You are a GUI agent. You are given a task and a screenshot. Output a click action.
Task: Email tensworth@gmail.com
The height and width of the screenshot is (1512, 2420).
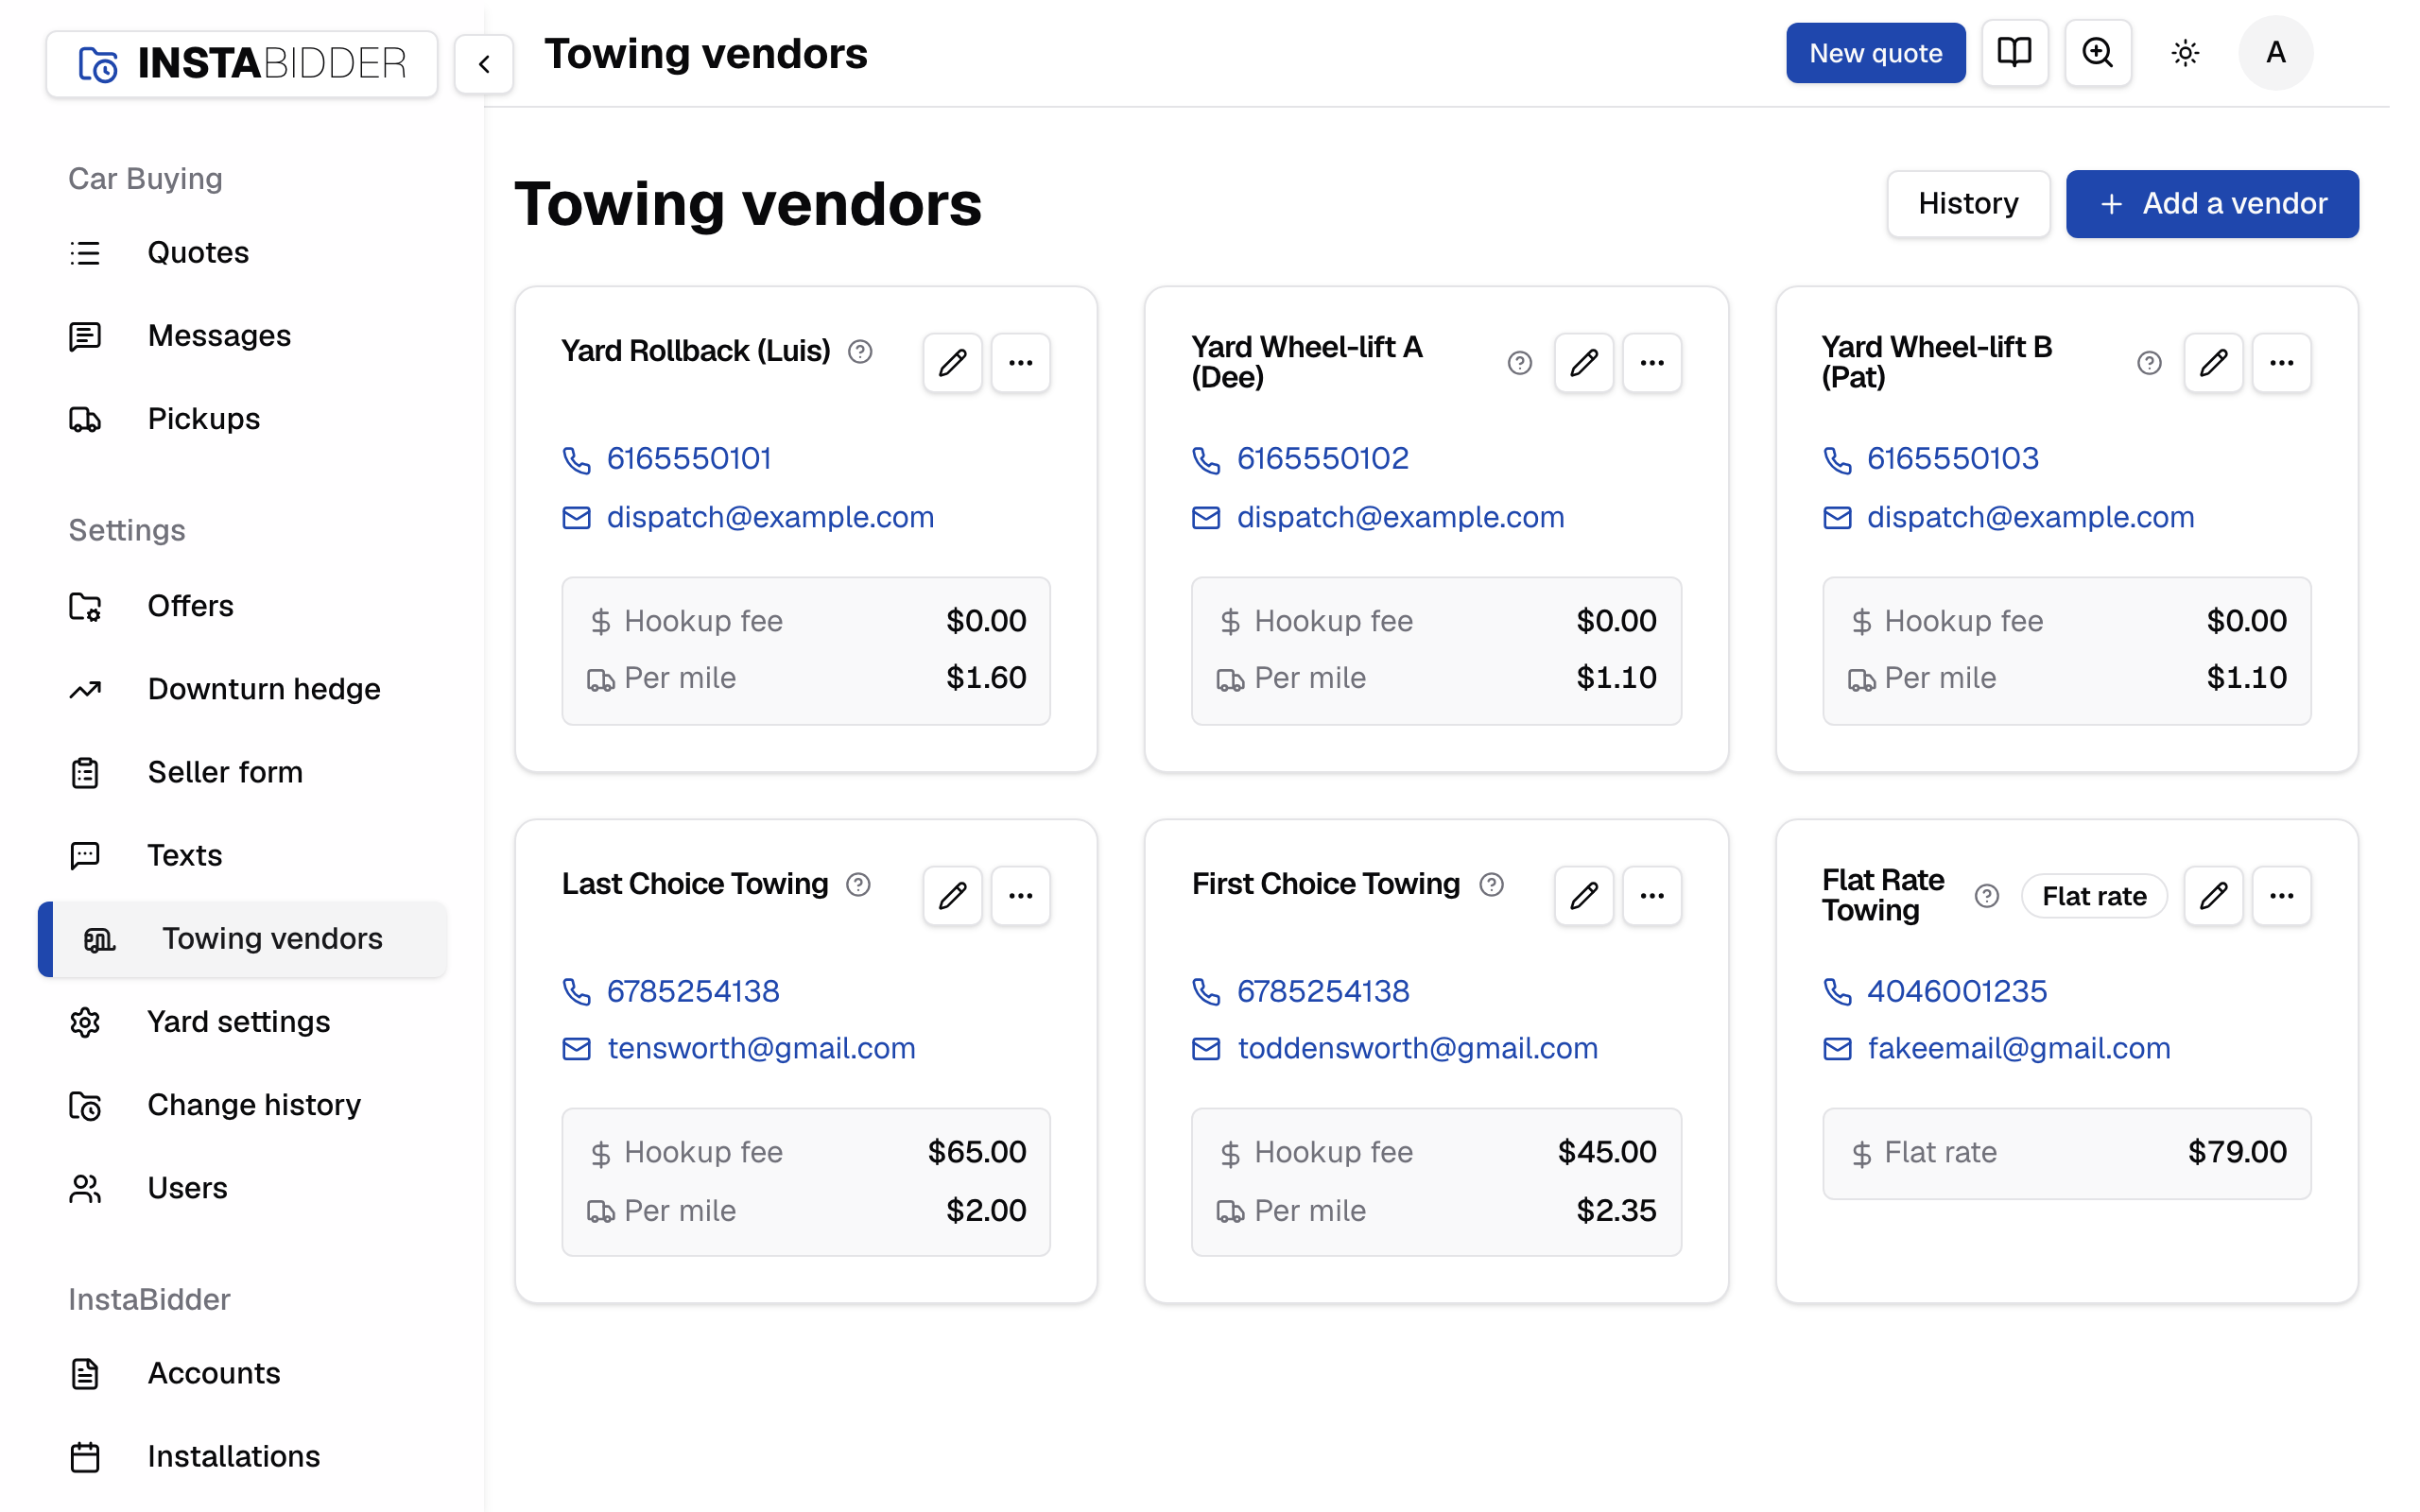[x=761, y=1048]
